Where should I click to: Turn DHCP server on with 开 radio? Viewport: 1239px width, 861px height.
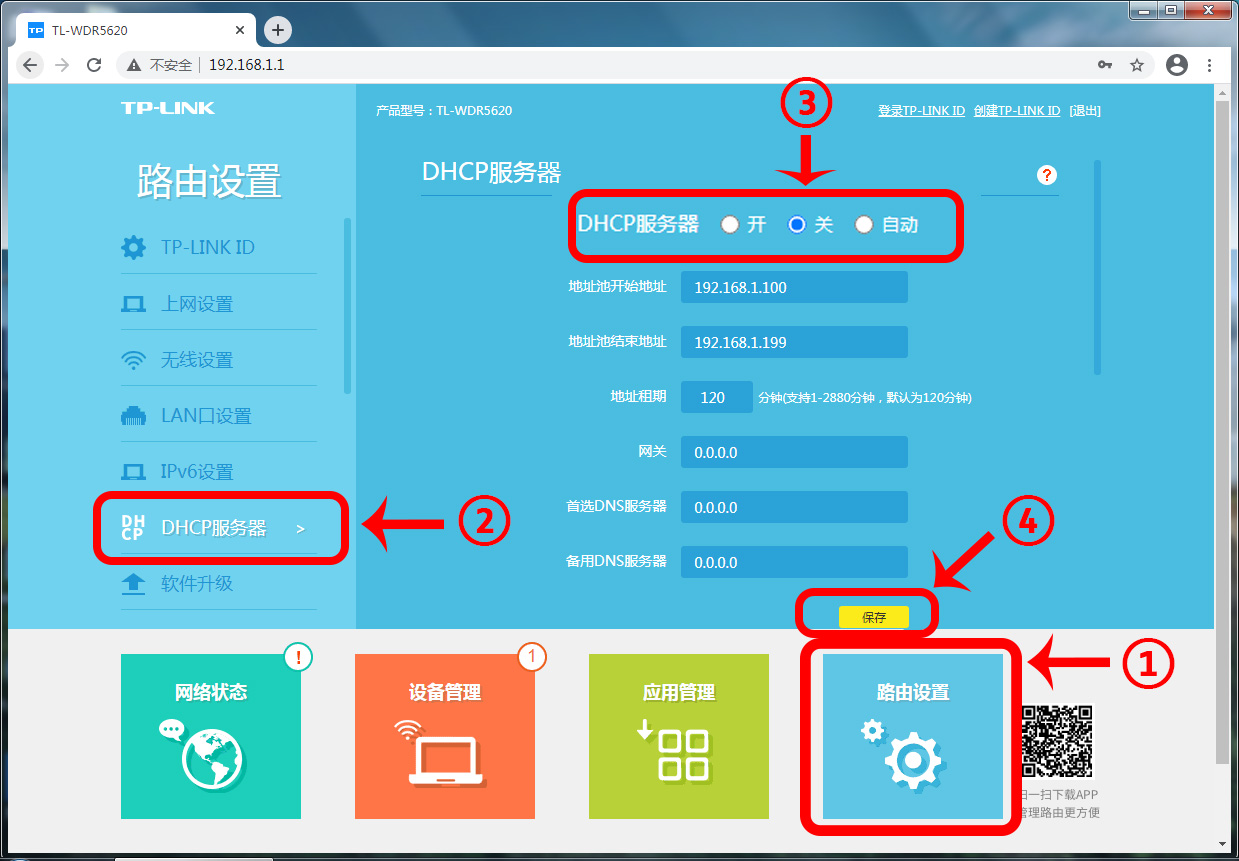(730, 225)
